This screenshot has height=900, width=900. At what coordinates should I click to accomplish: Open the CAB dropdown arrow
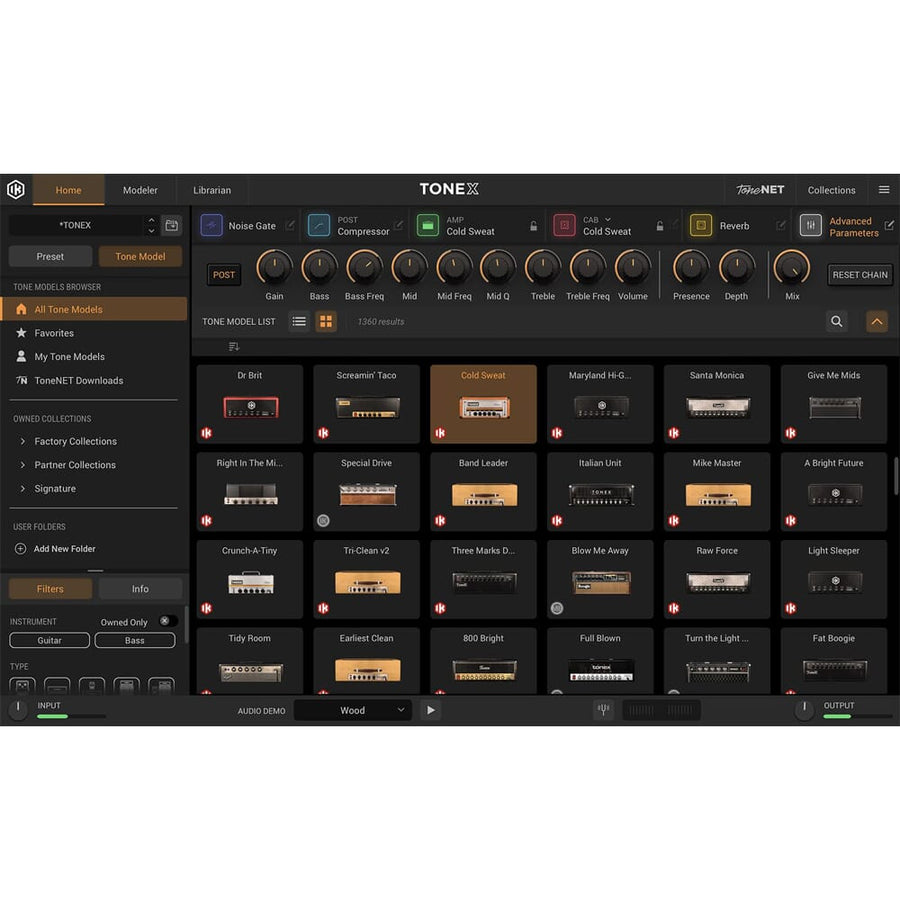tap(608, 219)
